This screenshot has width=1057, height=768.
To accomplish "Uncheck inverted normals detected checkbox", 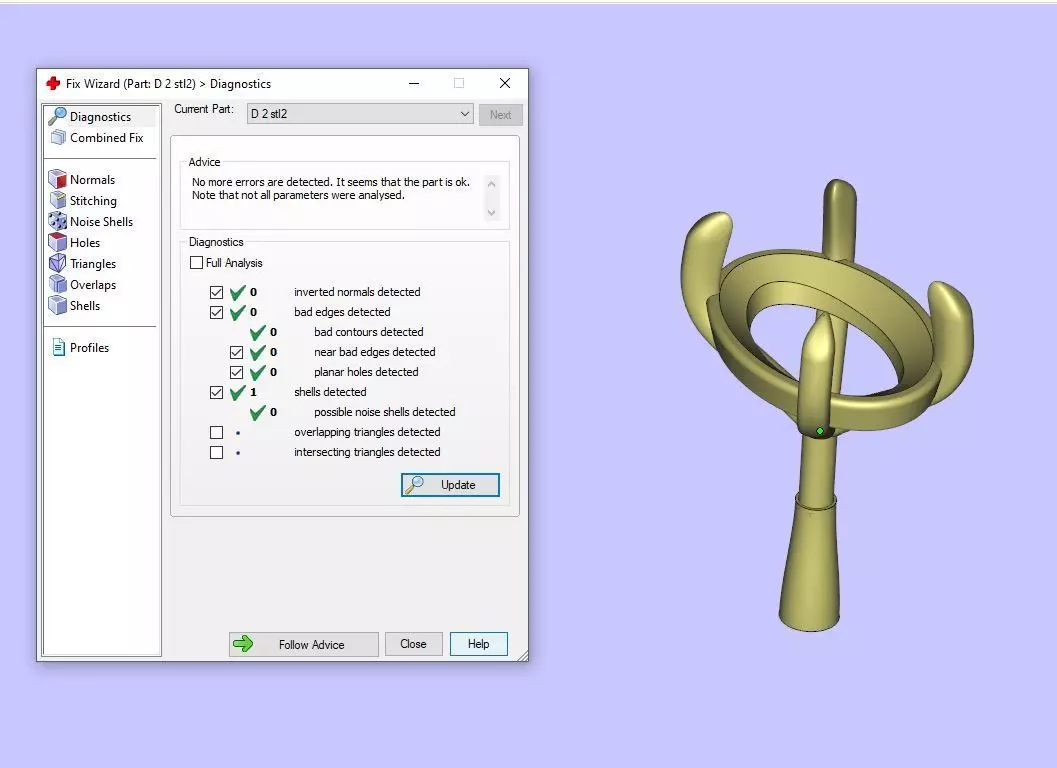I will 216,292.
